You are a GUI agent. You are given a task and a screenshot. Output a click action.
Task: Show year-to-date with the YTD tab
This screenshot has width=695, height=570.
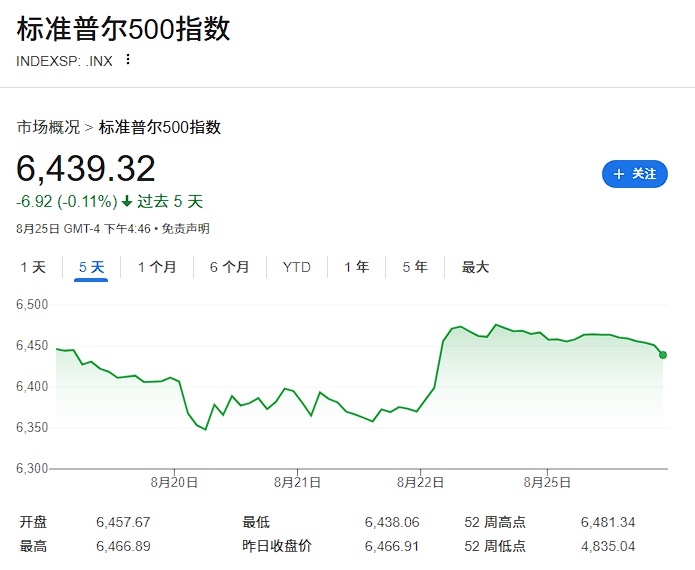coord(297,267)
